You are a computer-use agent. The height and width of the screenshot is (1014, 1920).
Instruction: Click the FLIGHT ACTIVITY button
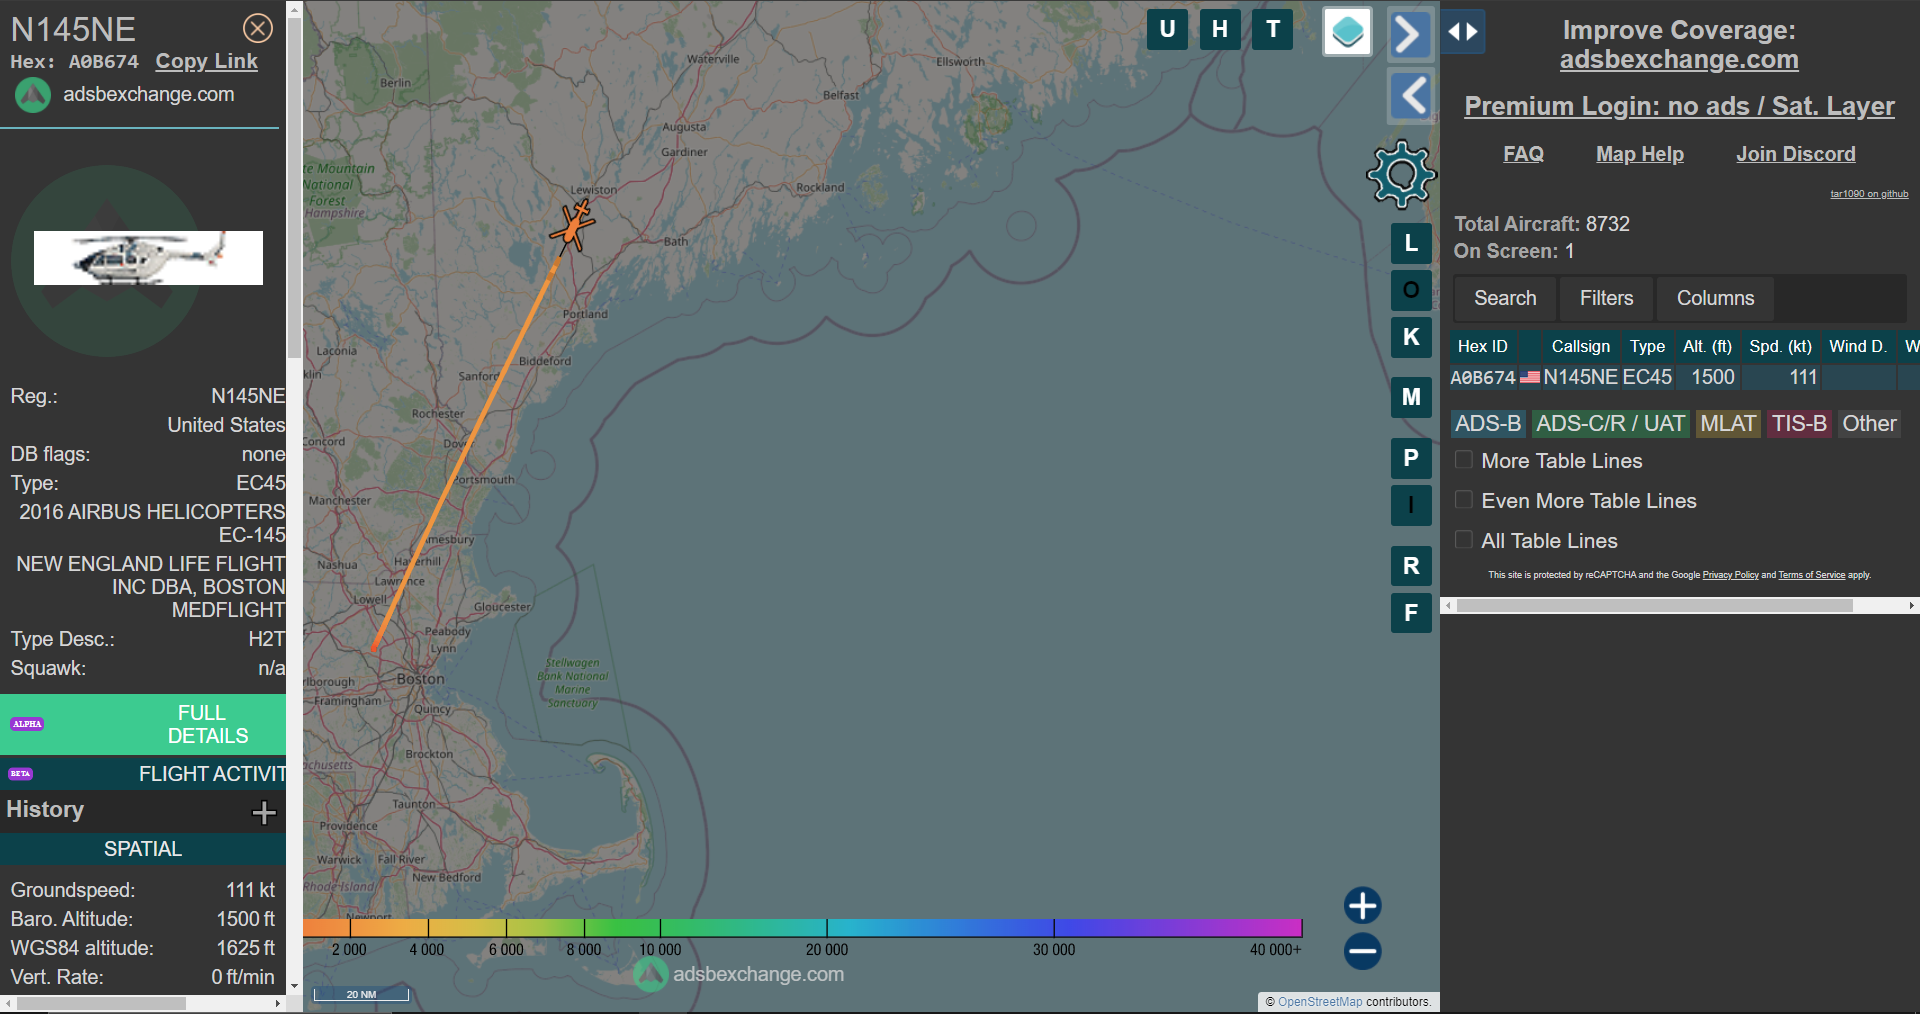tap(143, 774)
